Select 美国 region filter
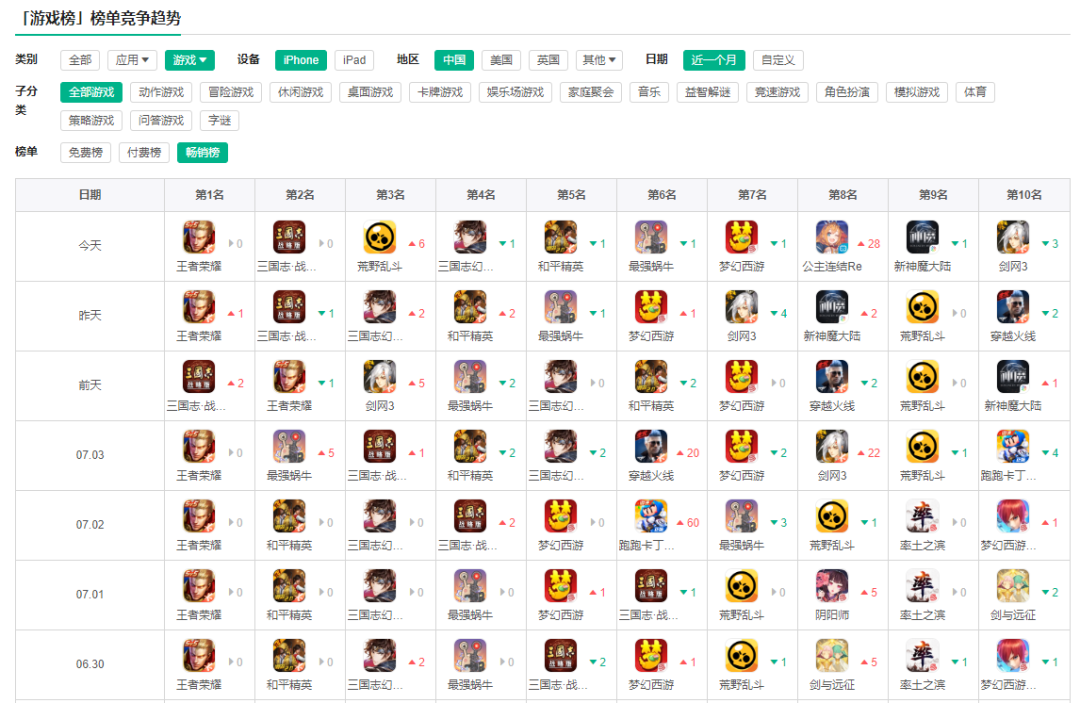Image resolution: width=1080 pixels, height=703 pixels. point(501,61)
